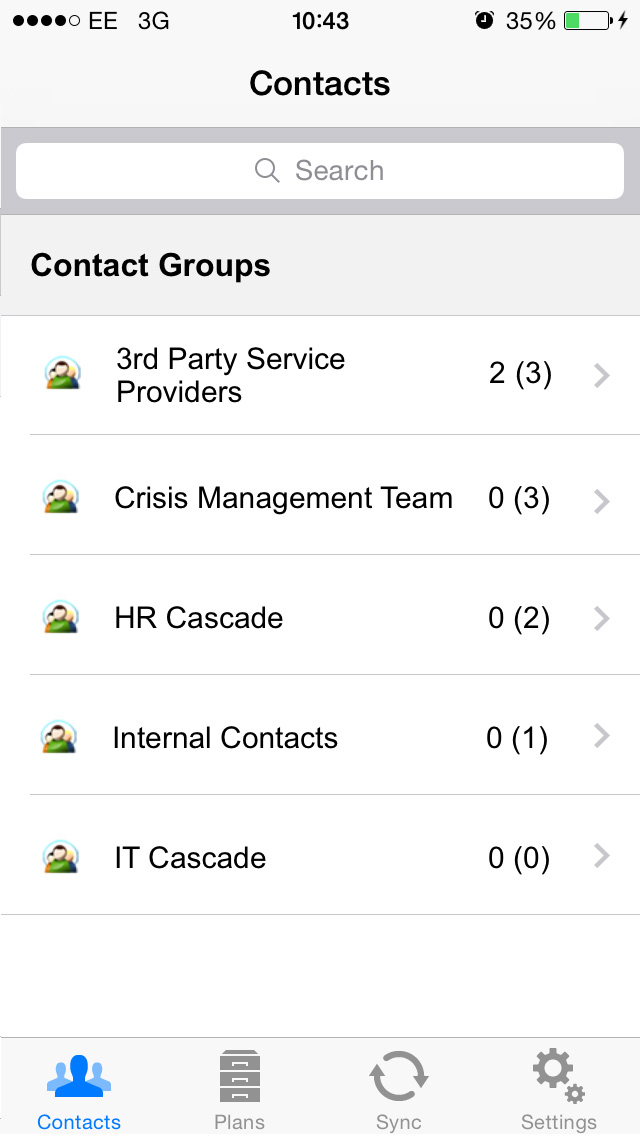Viewport: 640px width, 1136px height.
Task: Open the Crisis Management Team group name
Action: click(283, 498)
